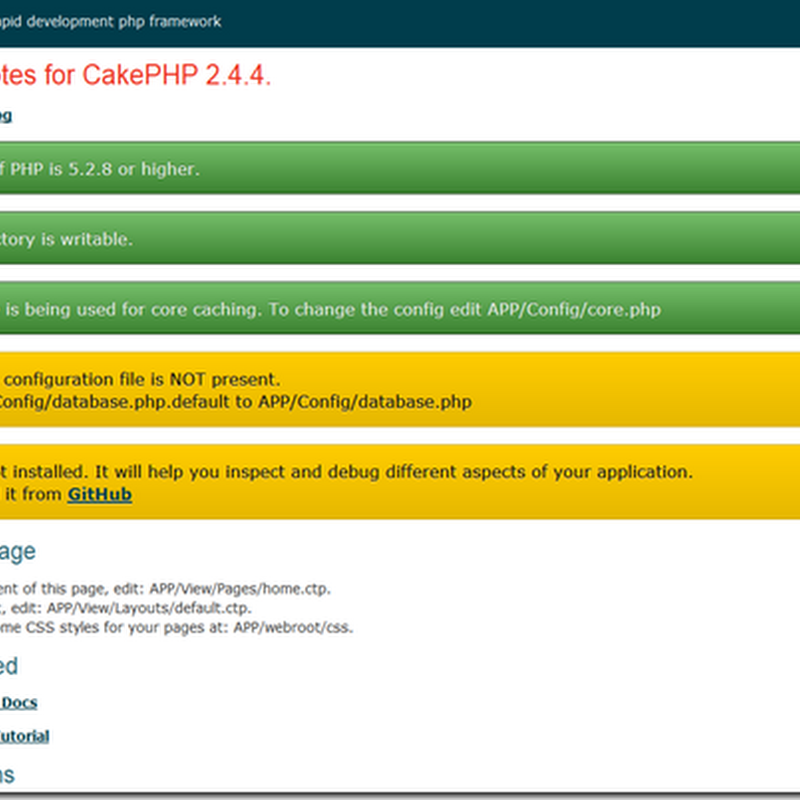Open the tutorial link near page bottom

point(24,736)
